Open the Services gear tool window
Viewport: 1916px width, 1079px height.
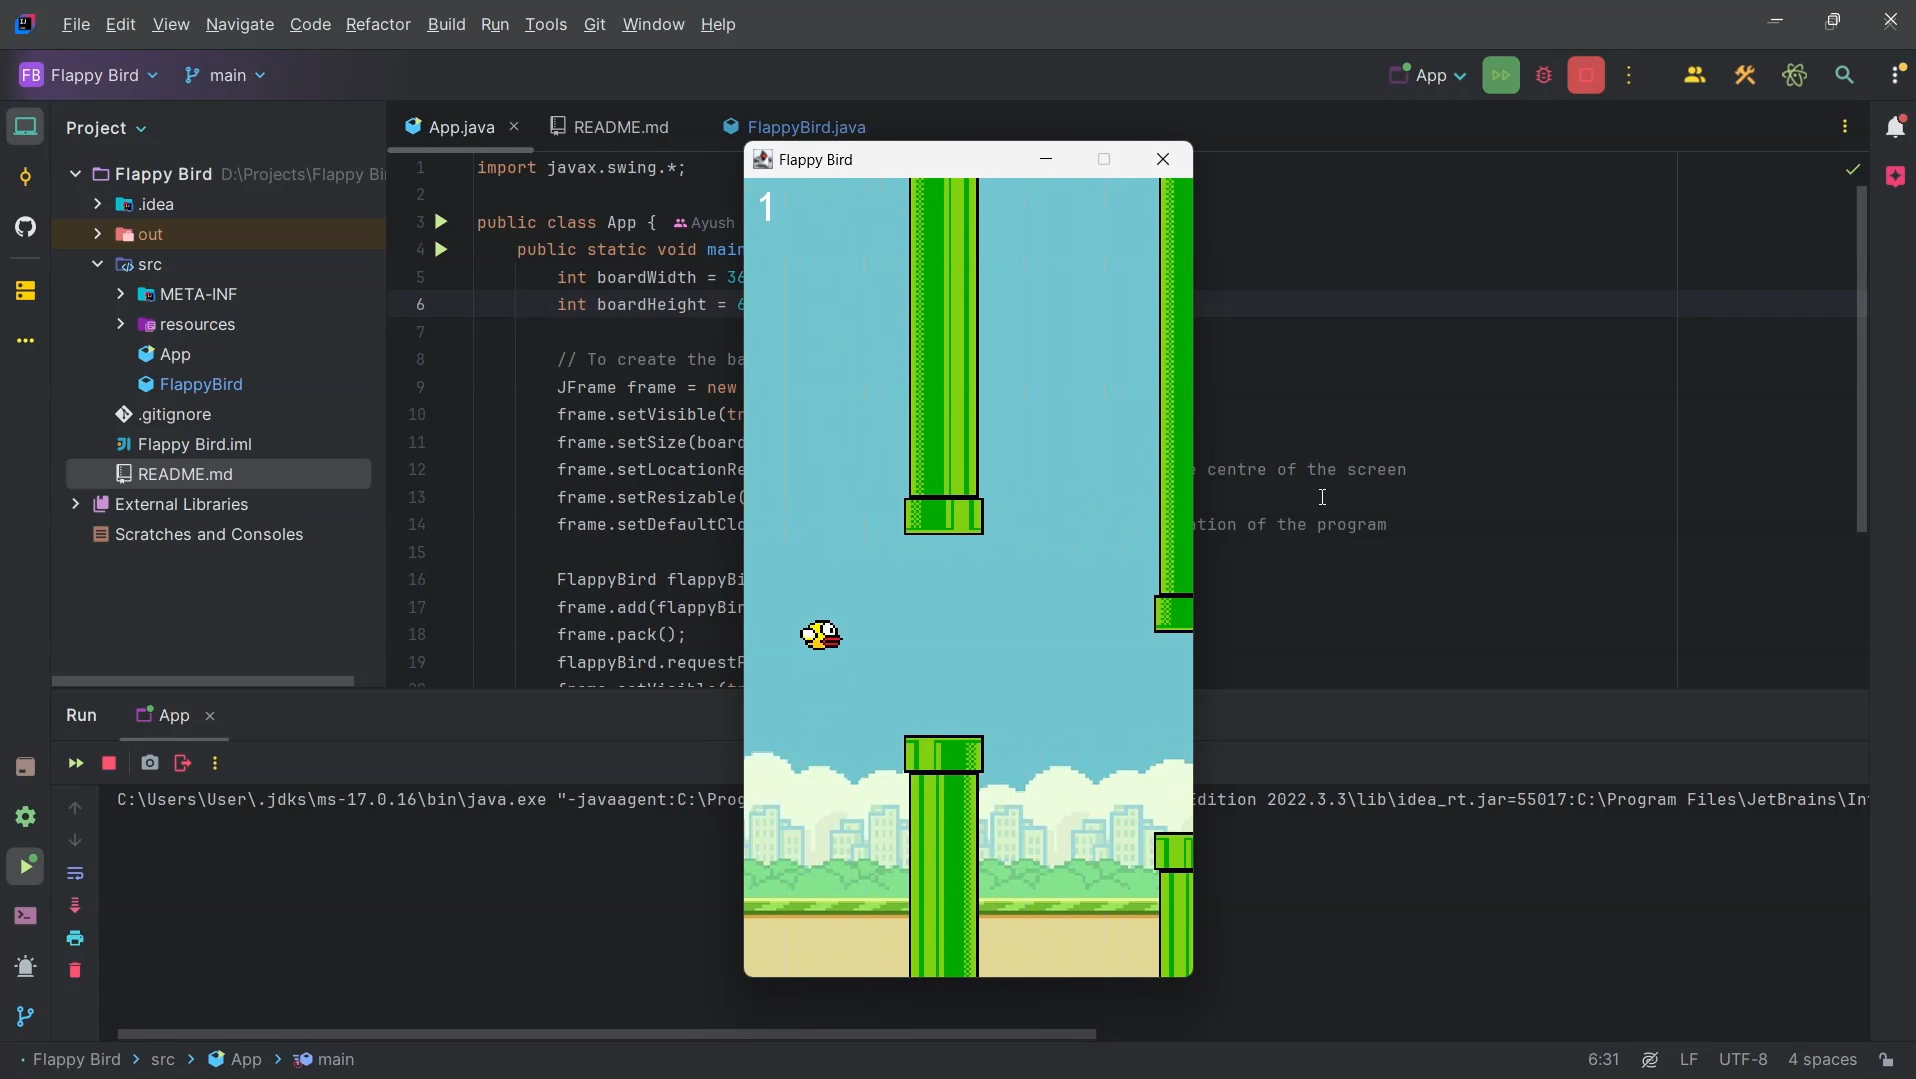(x=26, y=817)
